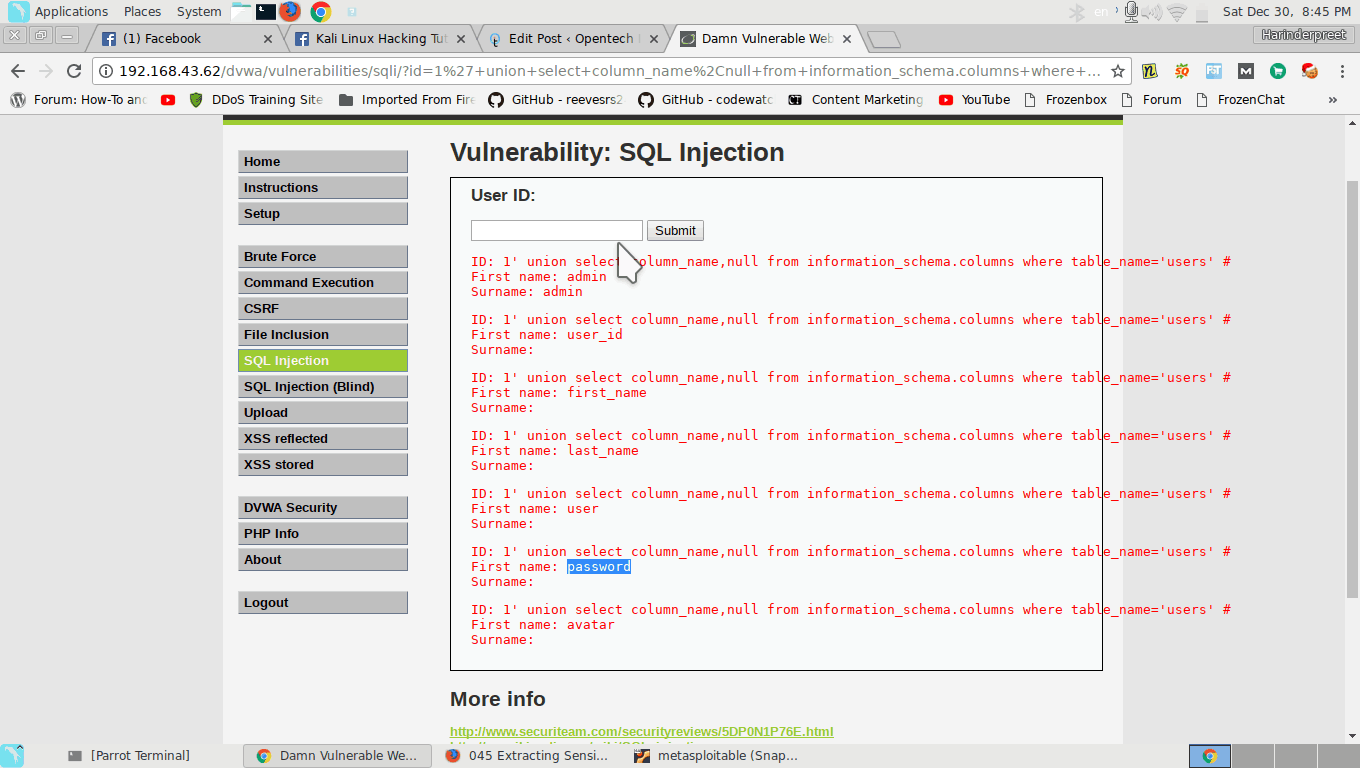The image size is (1360, 768).
Task: Click the Bluetooth tray icon
Action: click(x=1078, y=12)
